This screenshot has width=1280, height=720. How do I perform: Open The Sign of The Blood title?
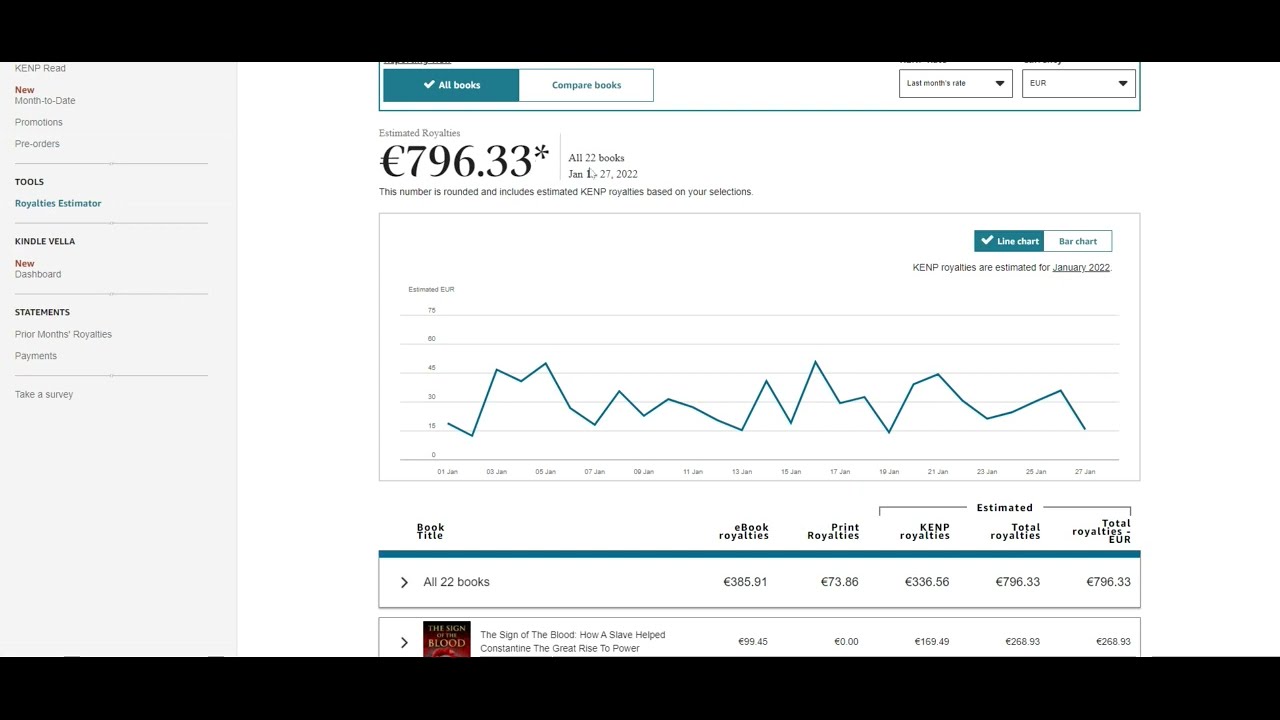pos(572,641)
